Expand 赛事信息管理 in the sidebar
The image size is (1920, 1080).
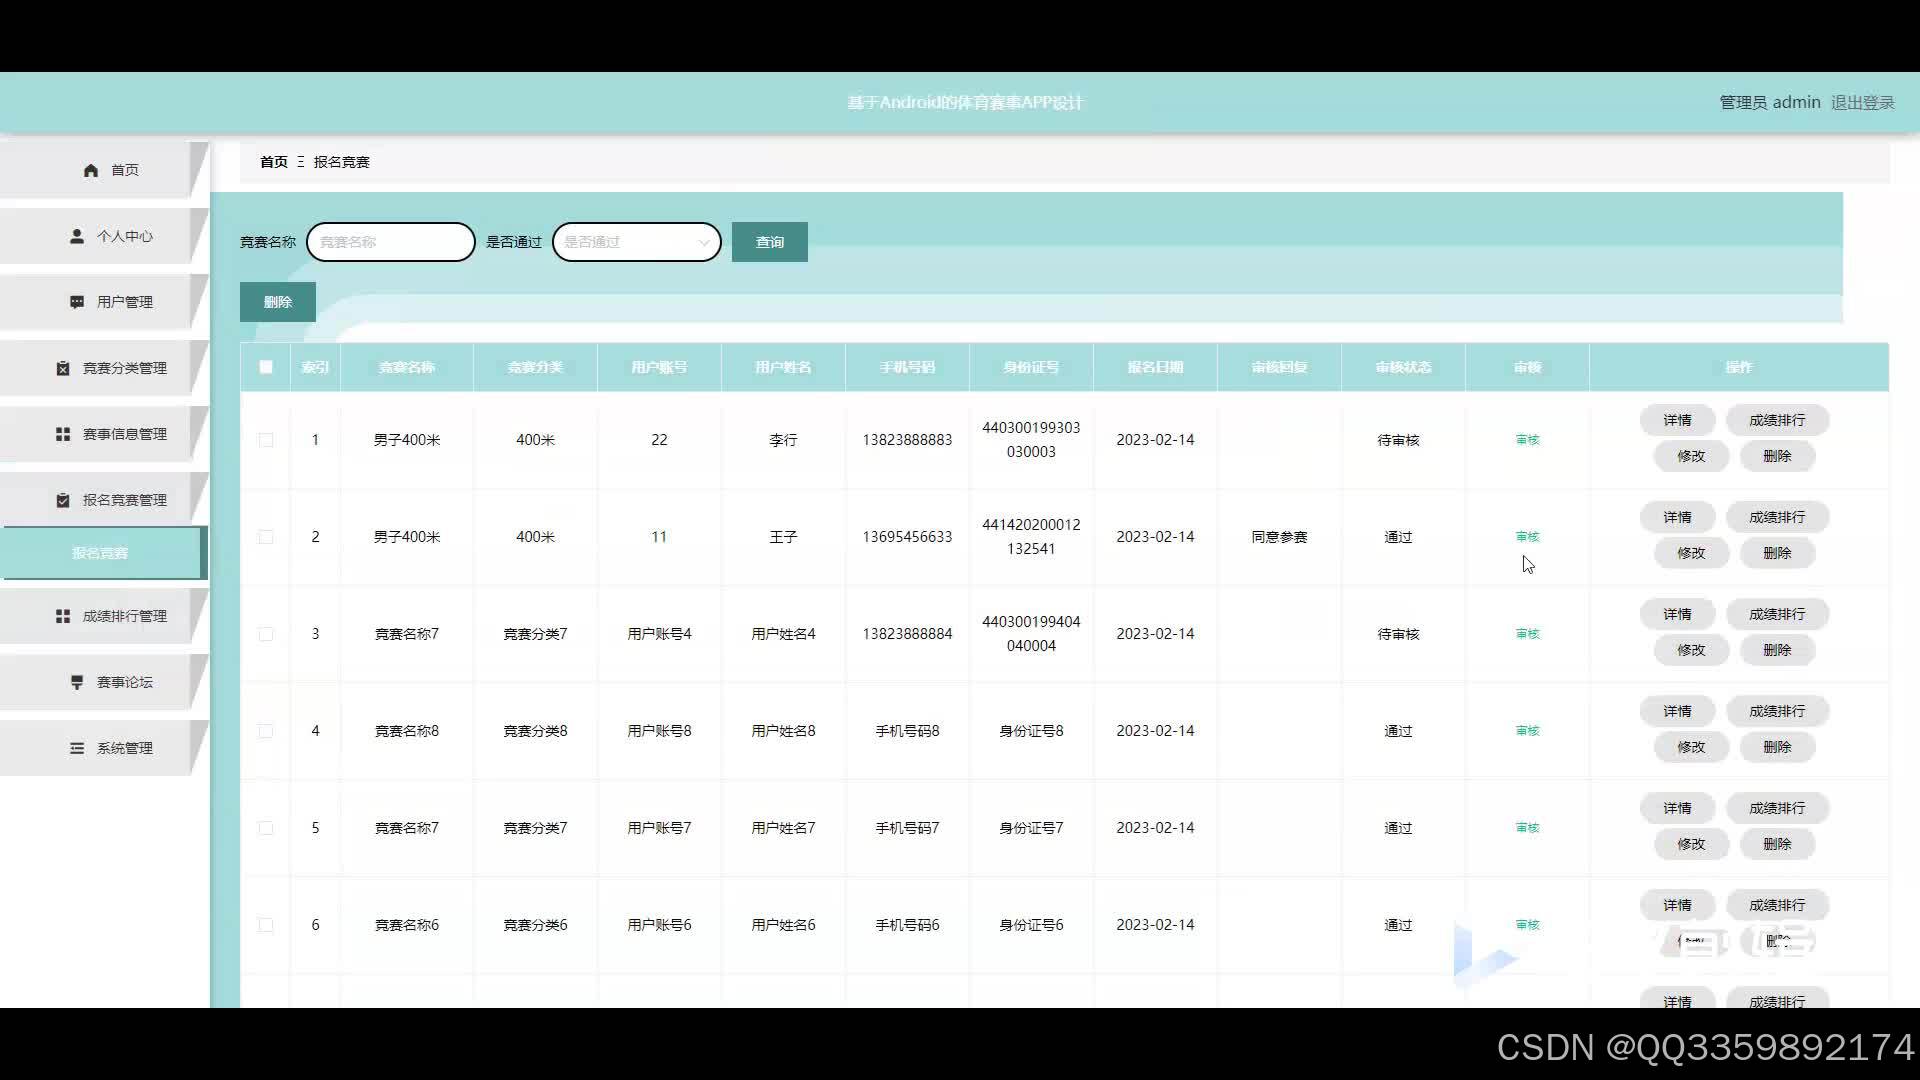[104, 434]
